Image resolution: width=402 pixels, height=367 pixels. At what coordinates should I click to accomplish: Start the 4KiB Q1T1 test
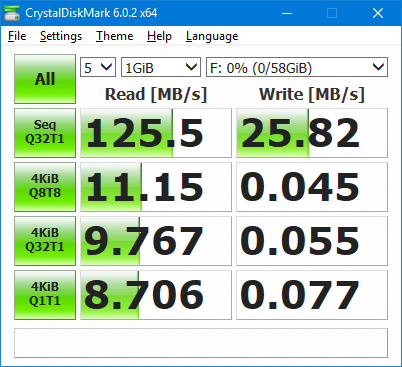[x=45, y=295]
